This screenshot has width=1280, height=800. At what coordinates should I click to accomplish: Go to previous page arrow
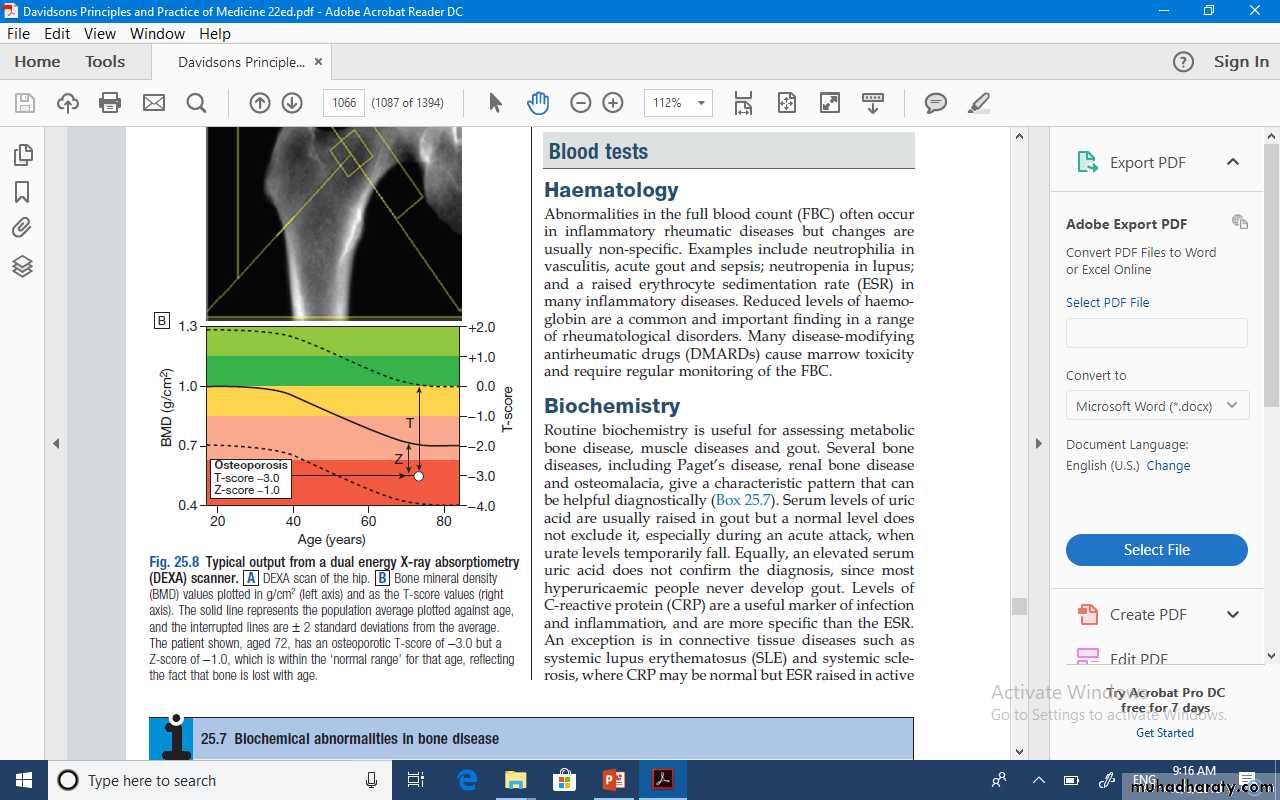[x=260, y=103]
